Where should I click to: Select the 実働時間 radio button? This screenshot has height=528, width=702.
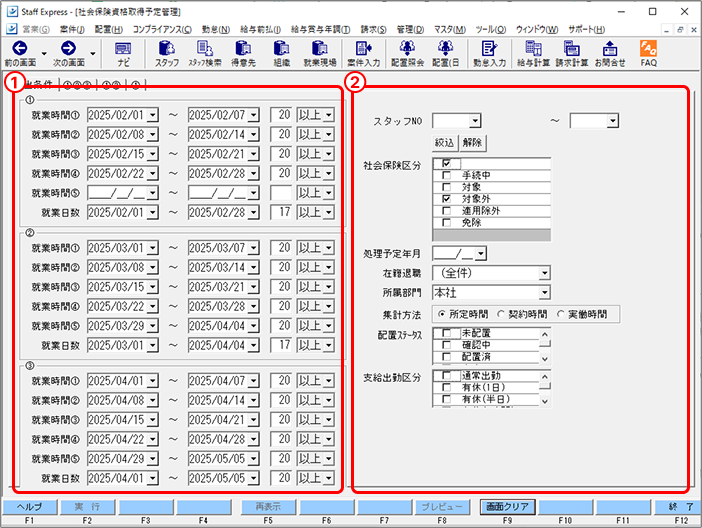pos(560,314)
